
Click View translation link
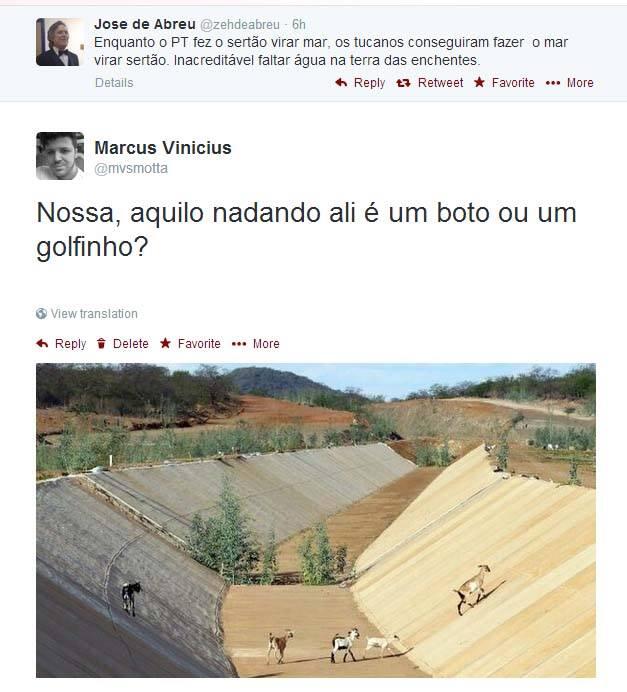pyautogui.click(x=94, y=313)
